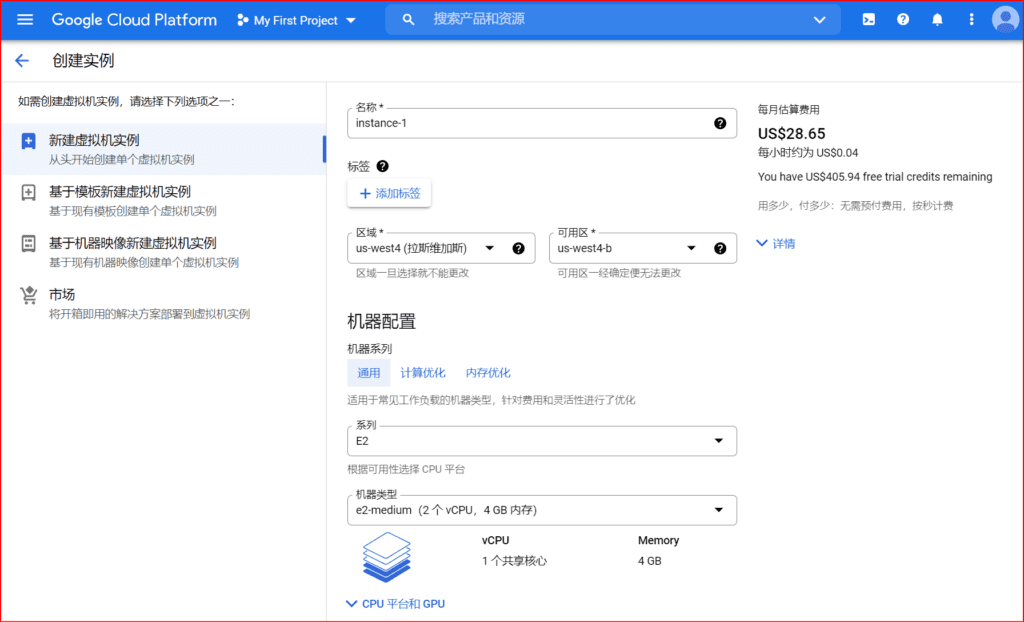Open the three-dot overflow menu icon
Screen dimensions: 1024x622
pos(971,19)
